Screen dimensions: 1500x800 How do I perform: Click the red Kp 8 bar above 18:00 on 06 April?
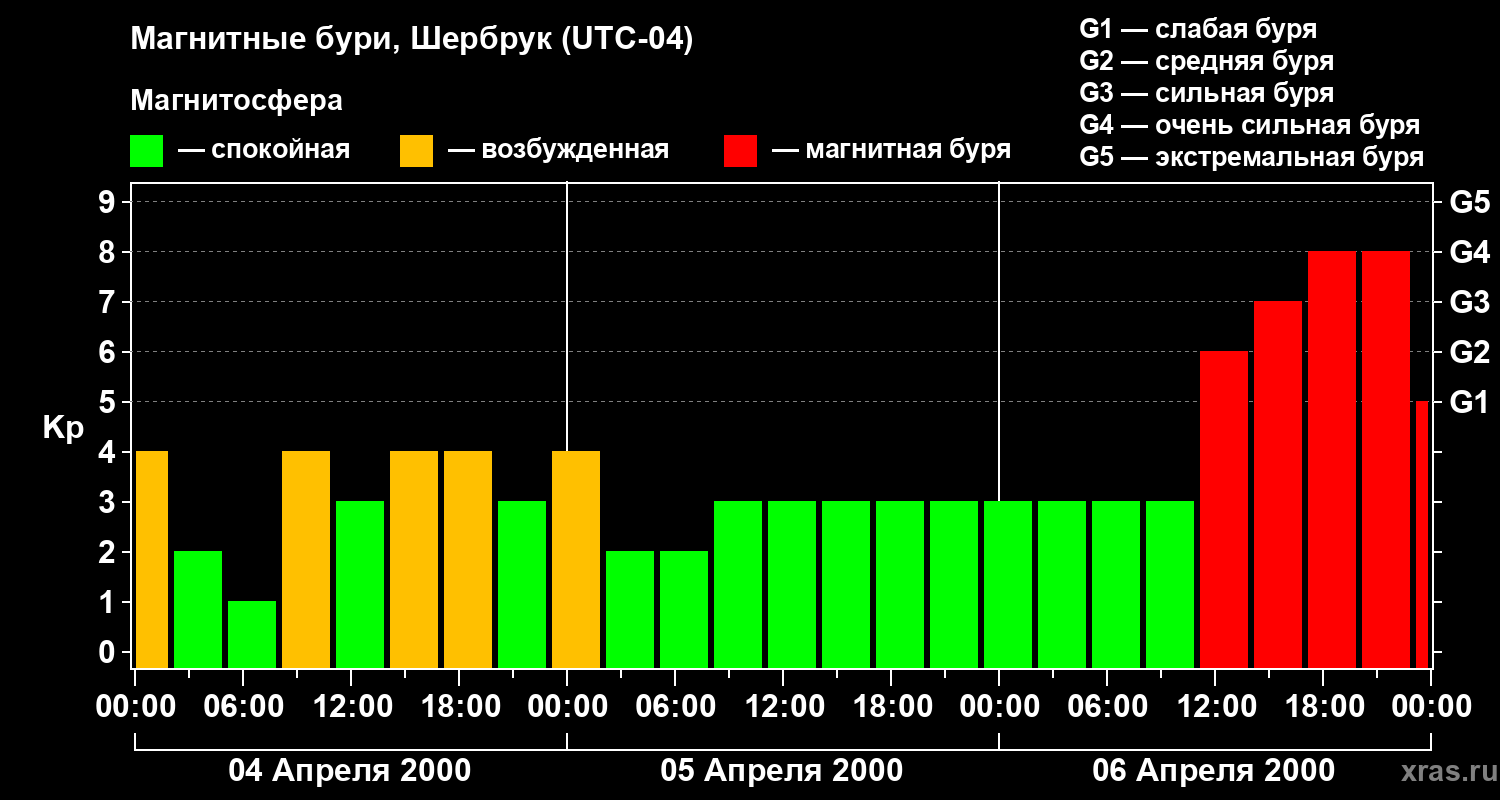click(1332, 459)
